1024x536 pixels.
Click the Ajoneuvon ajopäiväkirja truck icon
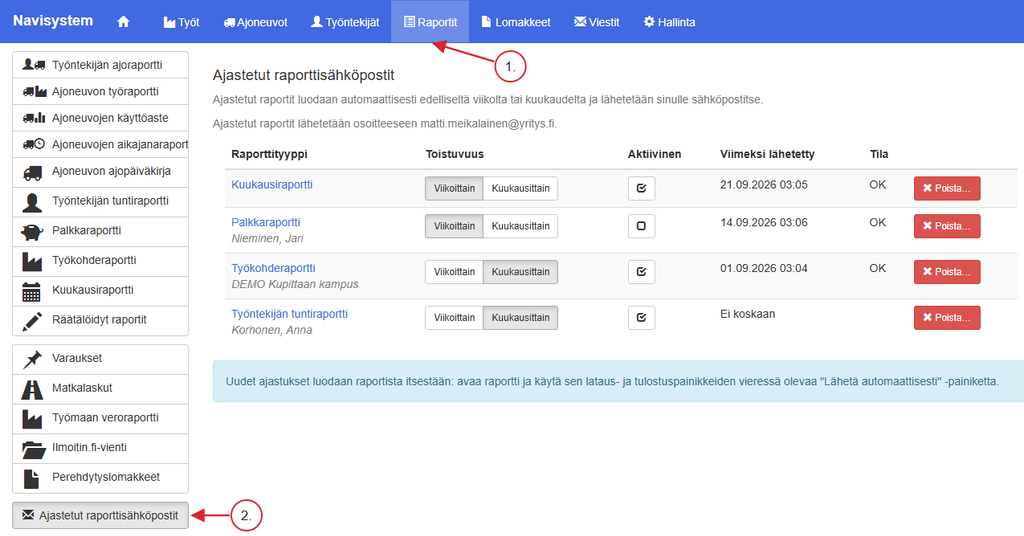[x=33, y=172]
